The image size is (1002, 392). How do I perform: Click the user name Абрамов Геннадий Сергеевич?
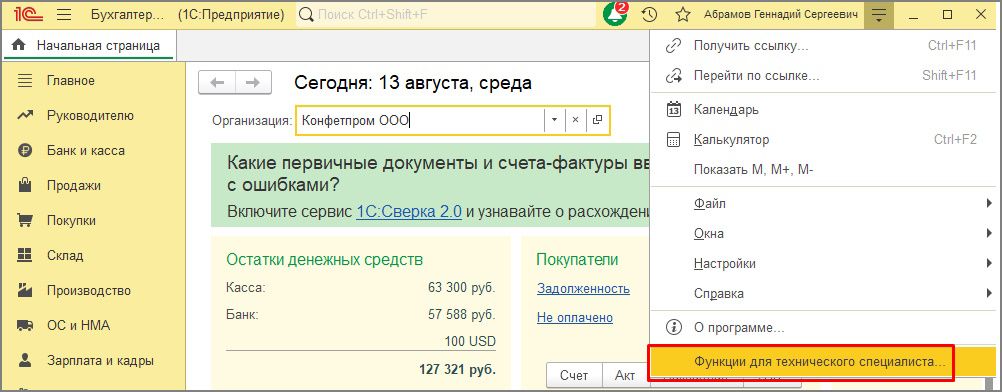click(x=781, y=14)
